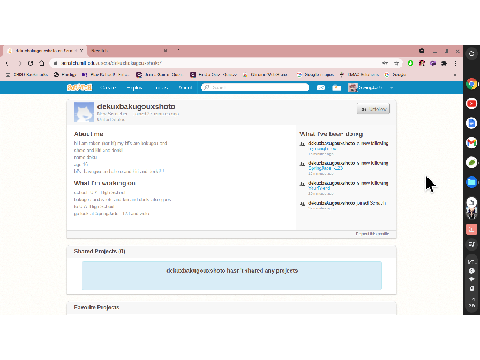Go back with the browser back arrow
This screenshot has height=360, width=480.
(7, 63)
